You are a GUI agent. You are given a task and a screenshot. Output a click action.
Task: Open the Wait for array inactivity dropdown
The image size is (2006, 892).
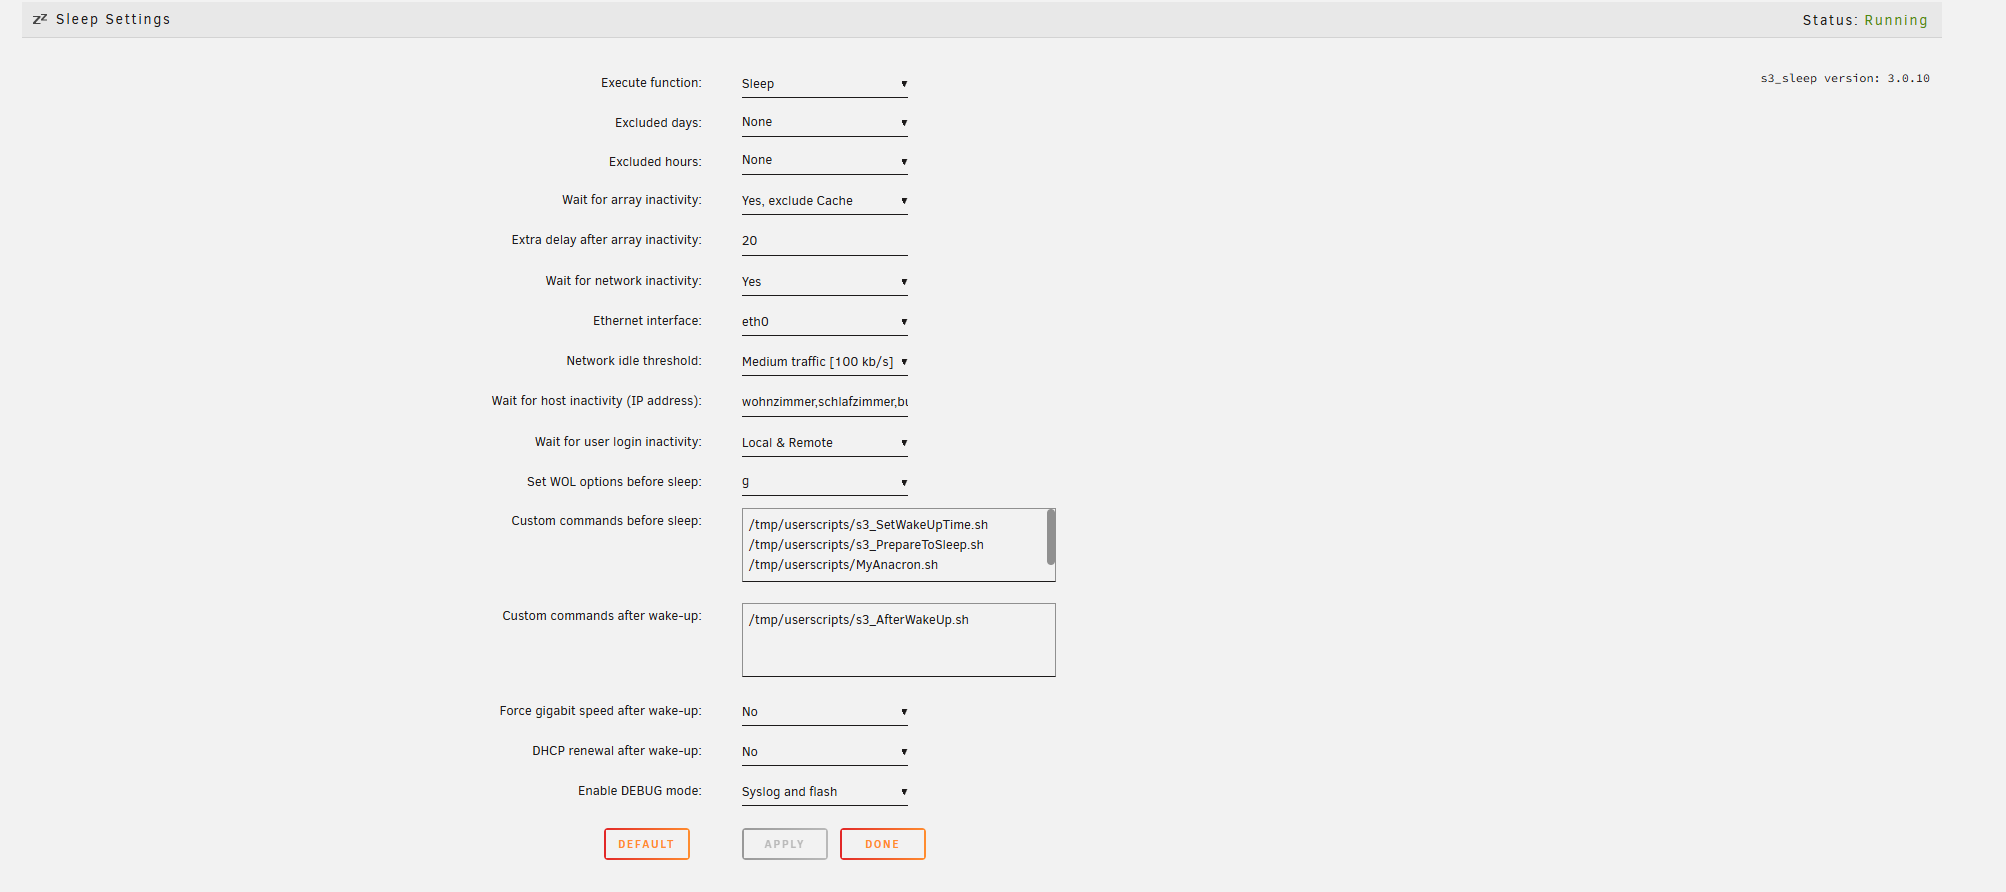[824, 201]
